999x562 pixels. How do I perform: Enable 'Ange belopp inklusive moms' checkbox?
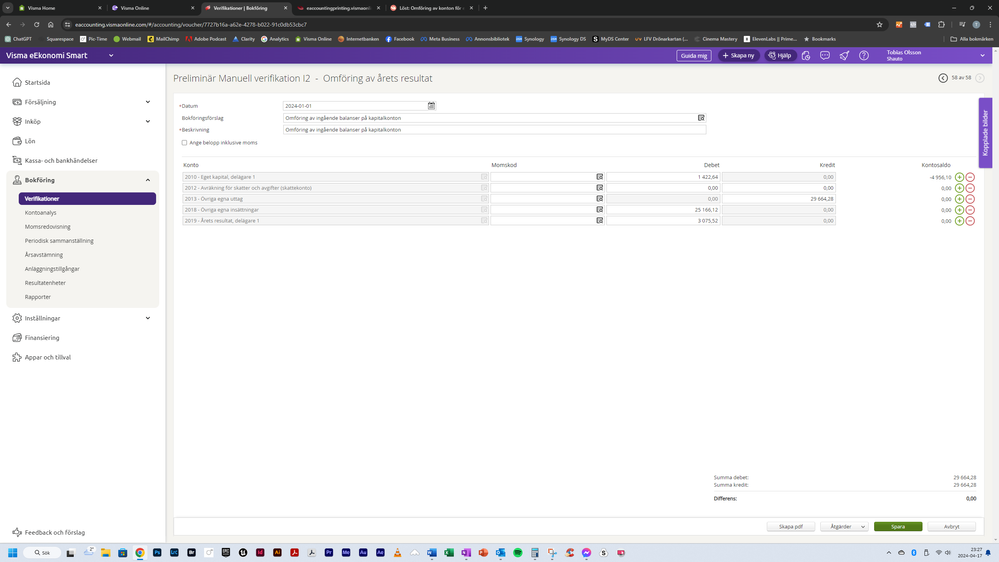184,143
